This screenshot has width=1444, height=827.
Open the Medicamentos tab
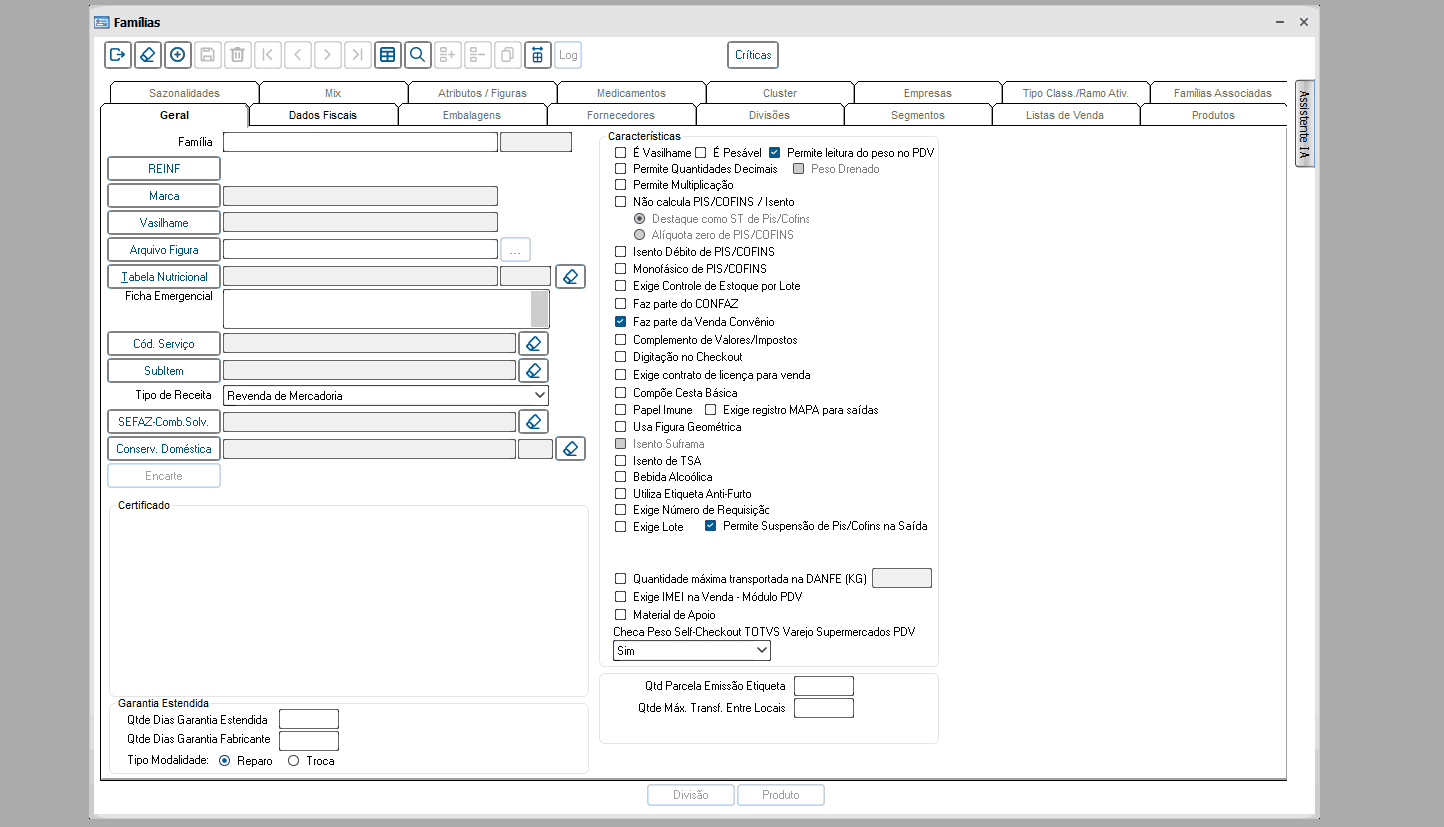(x=631, y=93)
